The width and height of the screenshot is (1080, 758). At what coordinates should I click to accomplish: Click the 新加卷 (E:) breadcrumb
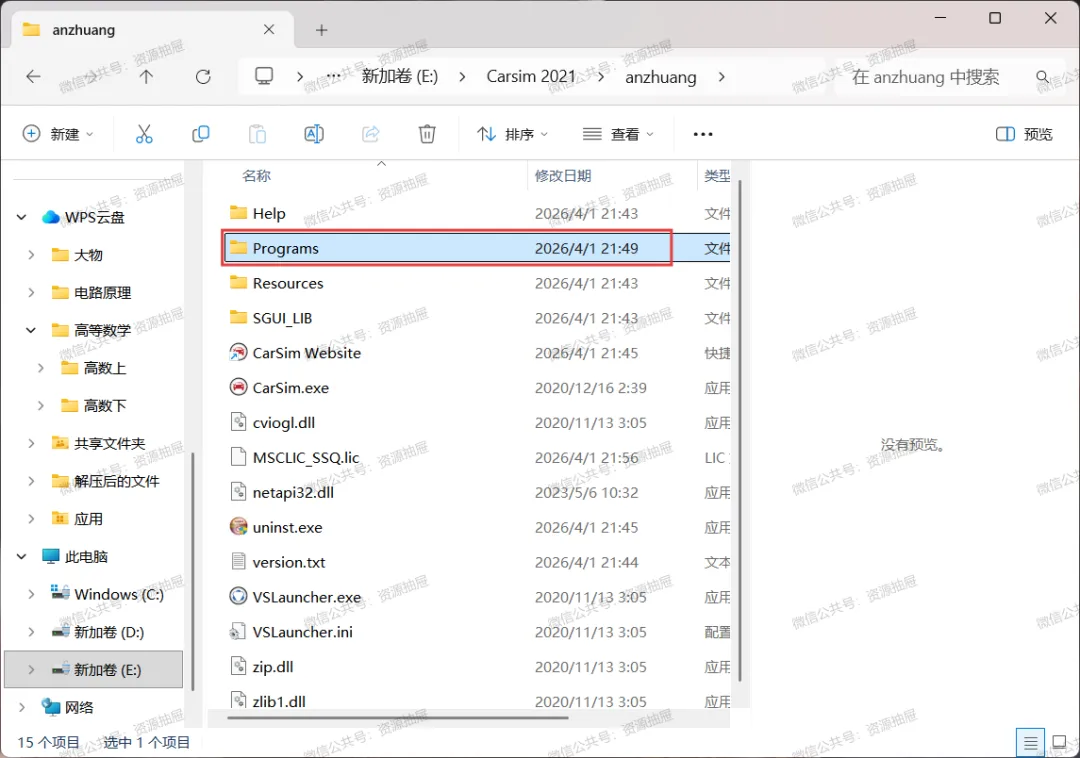400,76
